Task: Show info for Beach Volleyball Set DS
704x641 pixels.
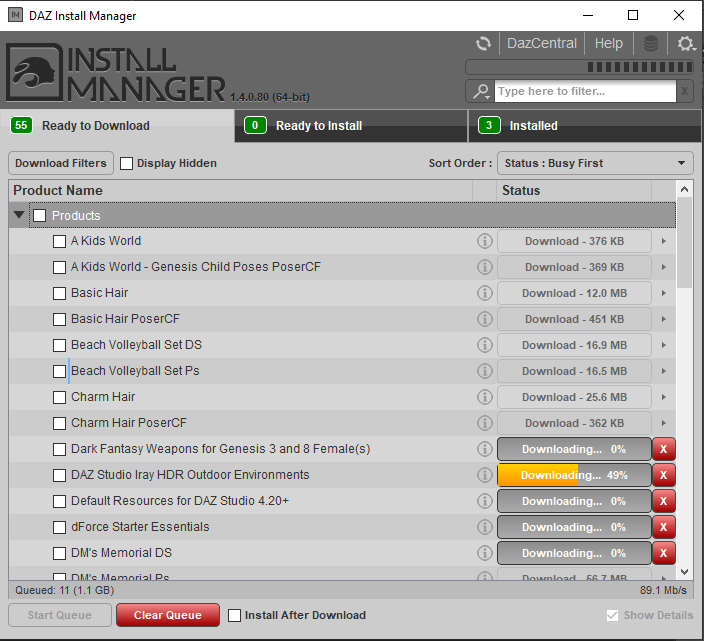Action: coord(484,345)
